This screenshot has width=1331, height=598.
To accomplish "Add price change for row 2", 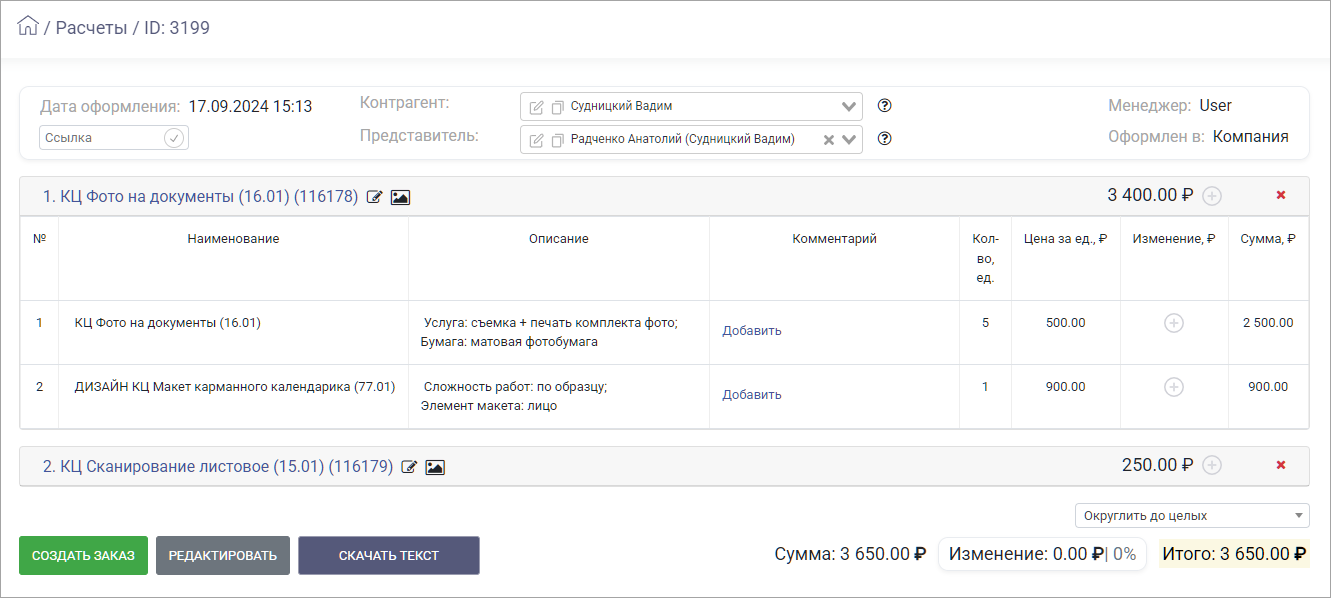I will click(1174, 387).
